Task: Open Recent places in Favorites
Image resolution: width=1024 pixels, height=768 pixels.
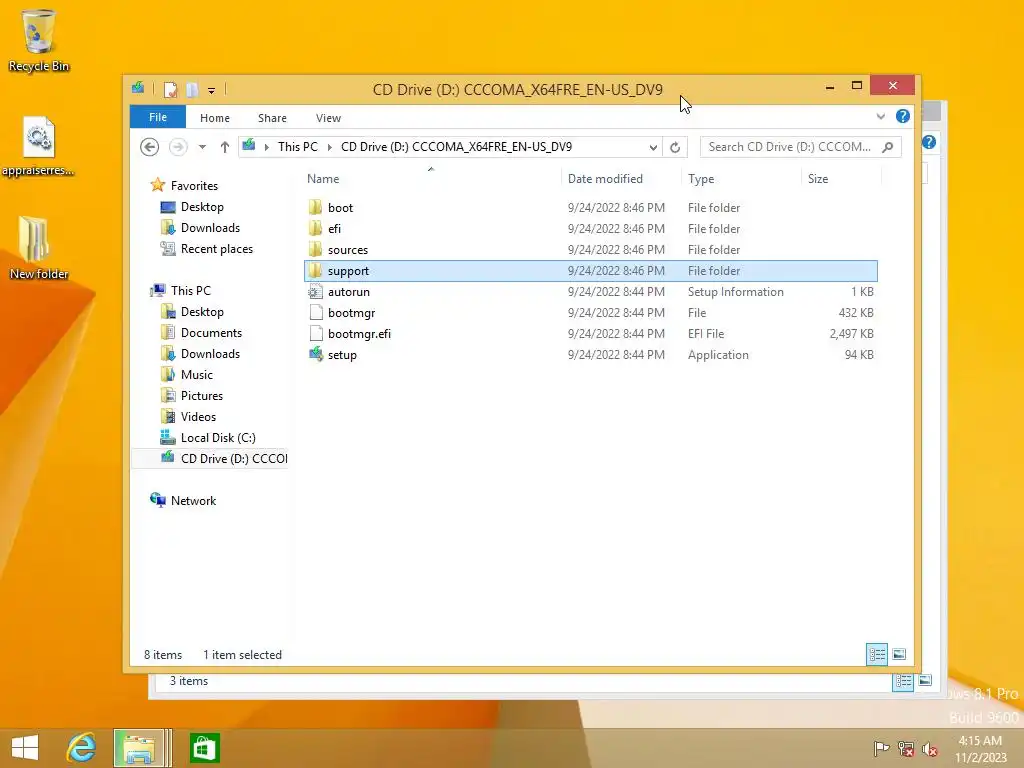Action: pos(217,249)
